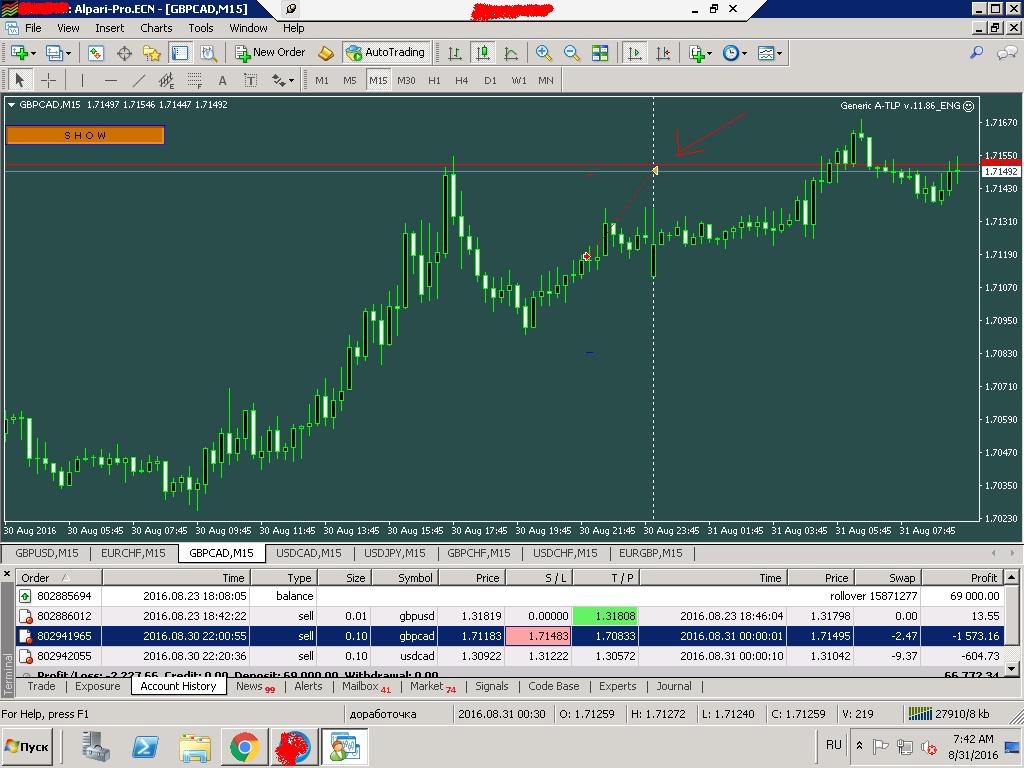Close the Terminal panel with the X
The height and width of the screenshot is (768, 1024).
pyautogui.click(x=7, y=574)
